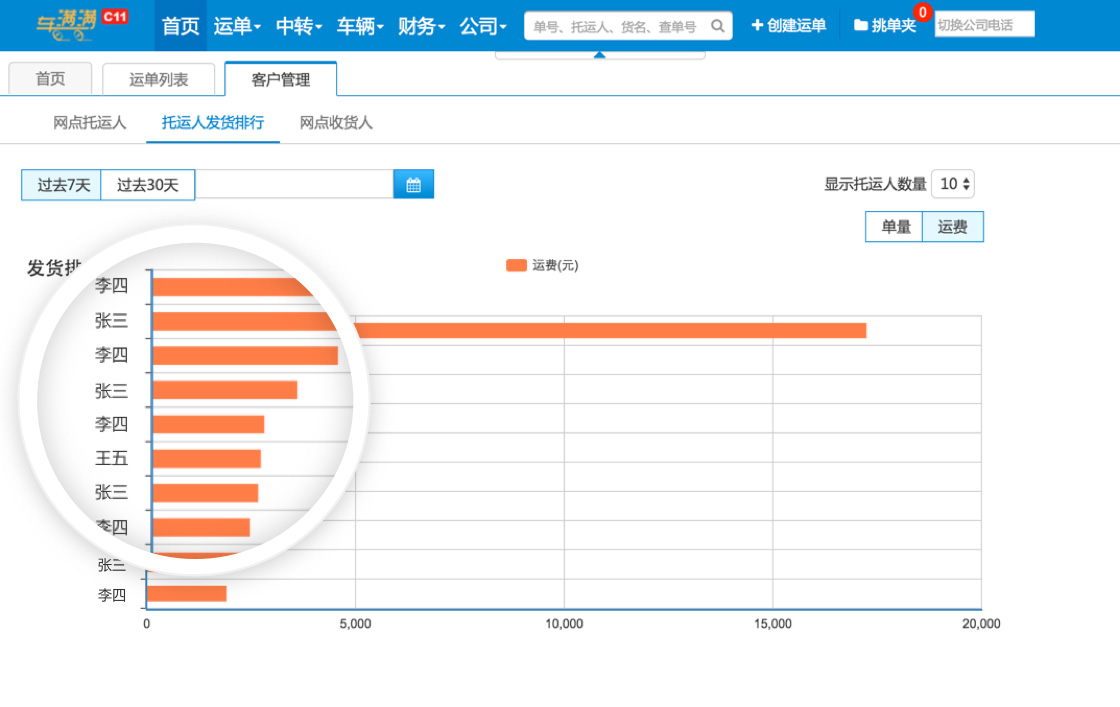Toggle the 运费(元) legend swatch
This screenshot has height=707, width=1120.
(516, 265)
